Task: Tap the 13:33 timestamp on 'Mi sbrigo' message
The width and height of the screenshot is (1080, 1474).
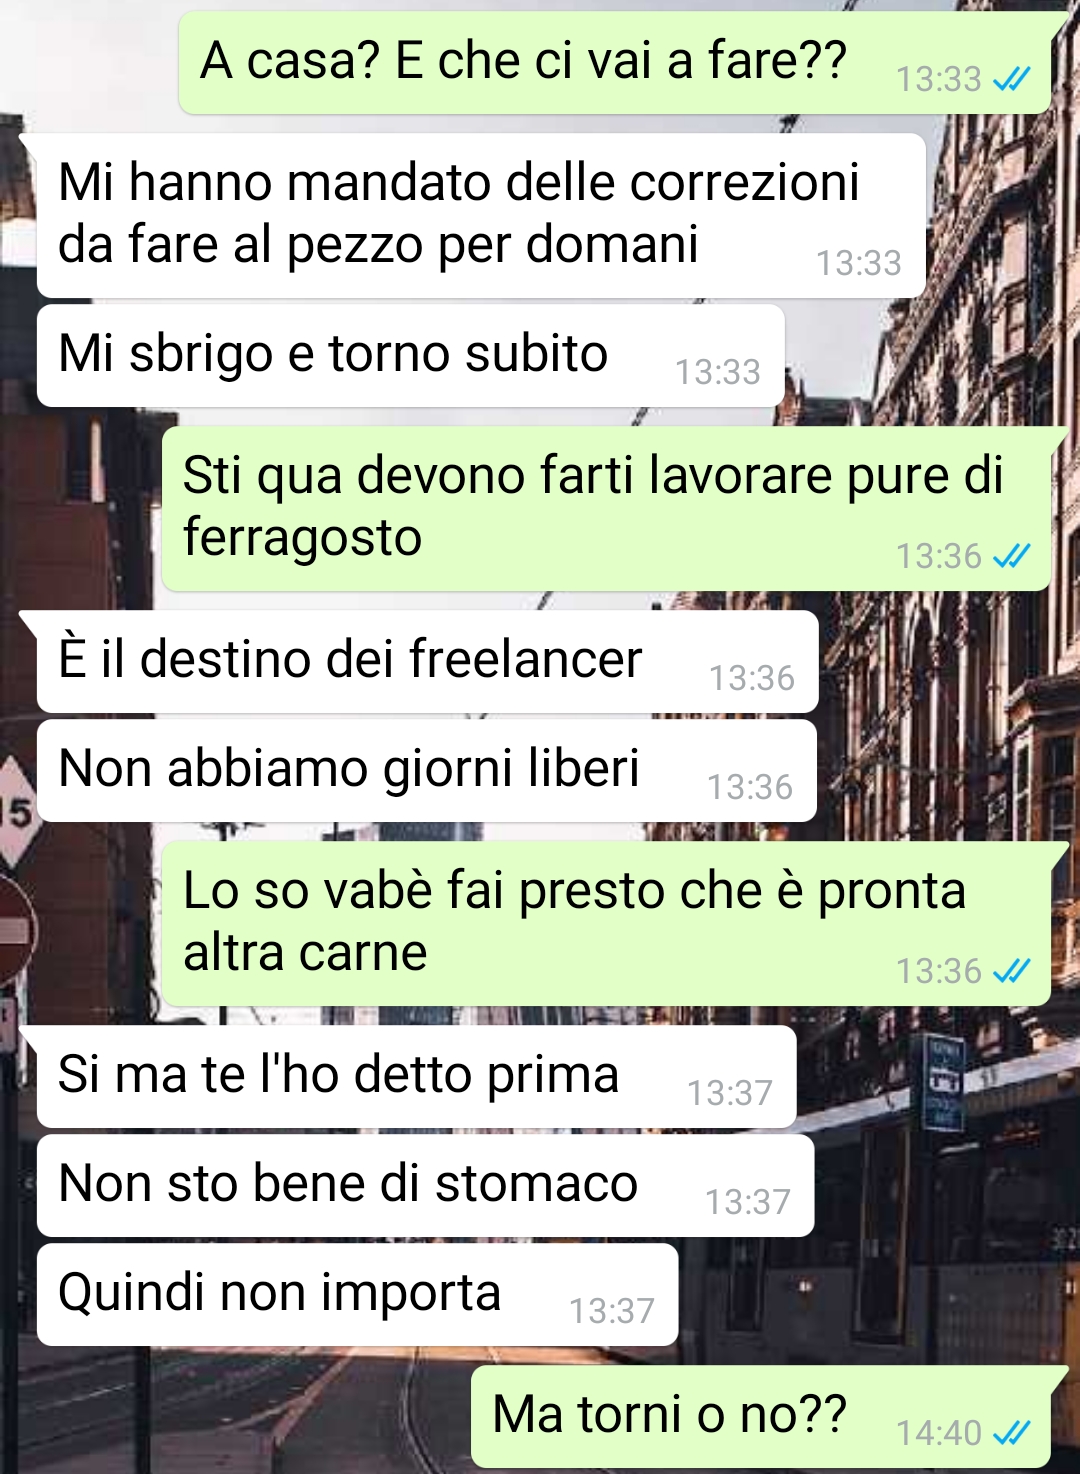Action: click(718, 372)
